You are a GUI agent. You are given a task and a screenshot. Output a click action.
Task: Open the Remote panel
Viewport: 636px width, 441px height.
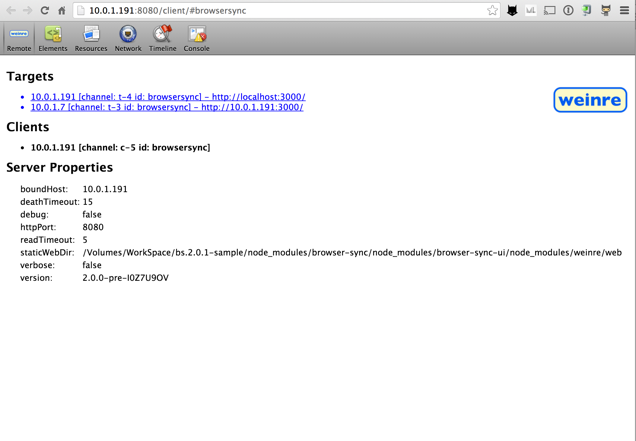click(x=18, y=37)
